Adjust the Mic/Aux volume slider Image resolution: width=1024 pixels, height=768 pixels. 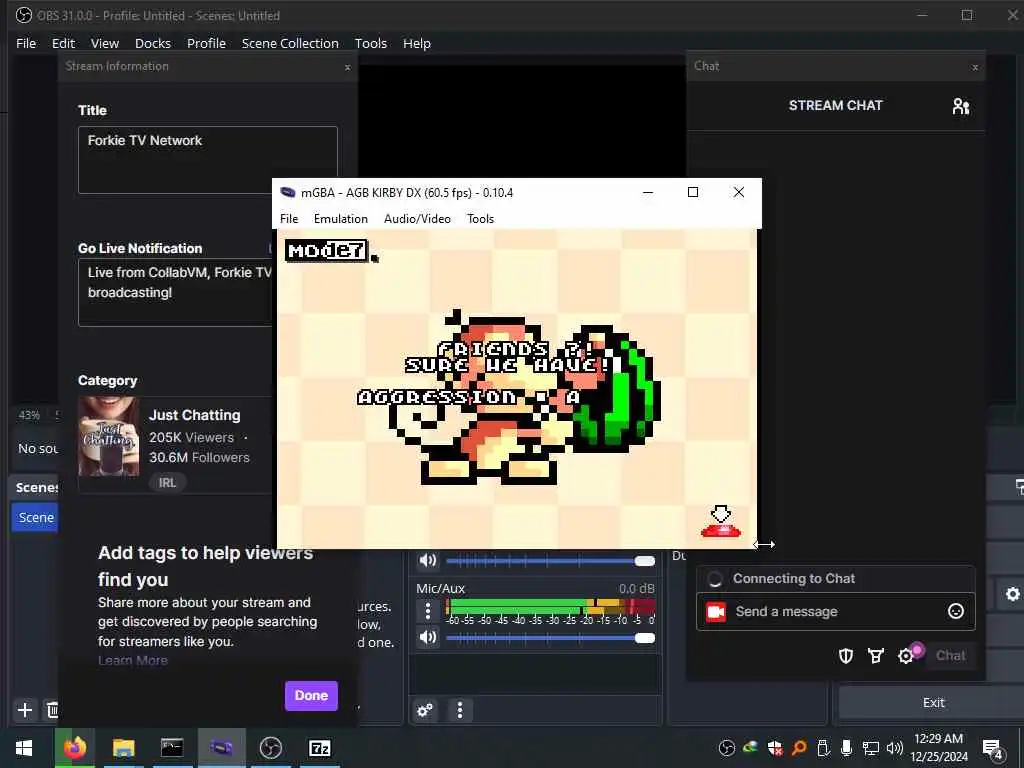(x=550, y=638)
